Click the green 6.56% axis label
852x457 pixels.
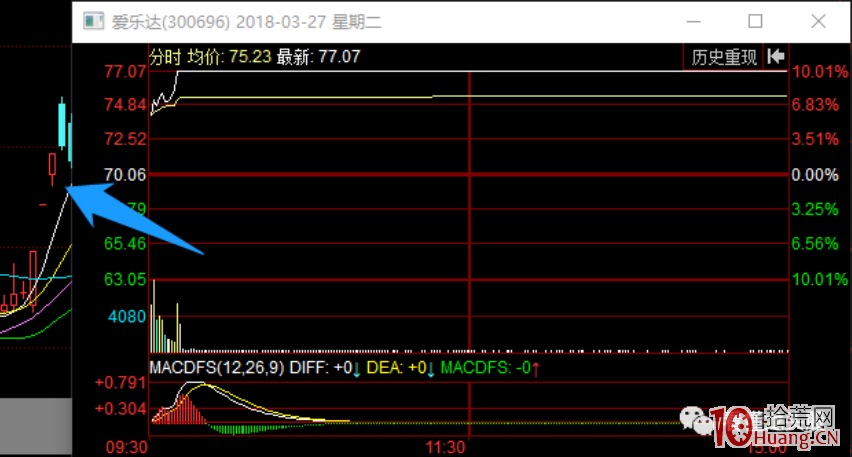[x=815, y=243]
